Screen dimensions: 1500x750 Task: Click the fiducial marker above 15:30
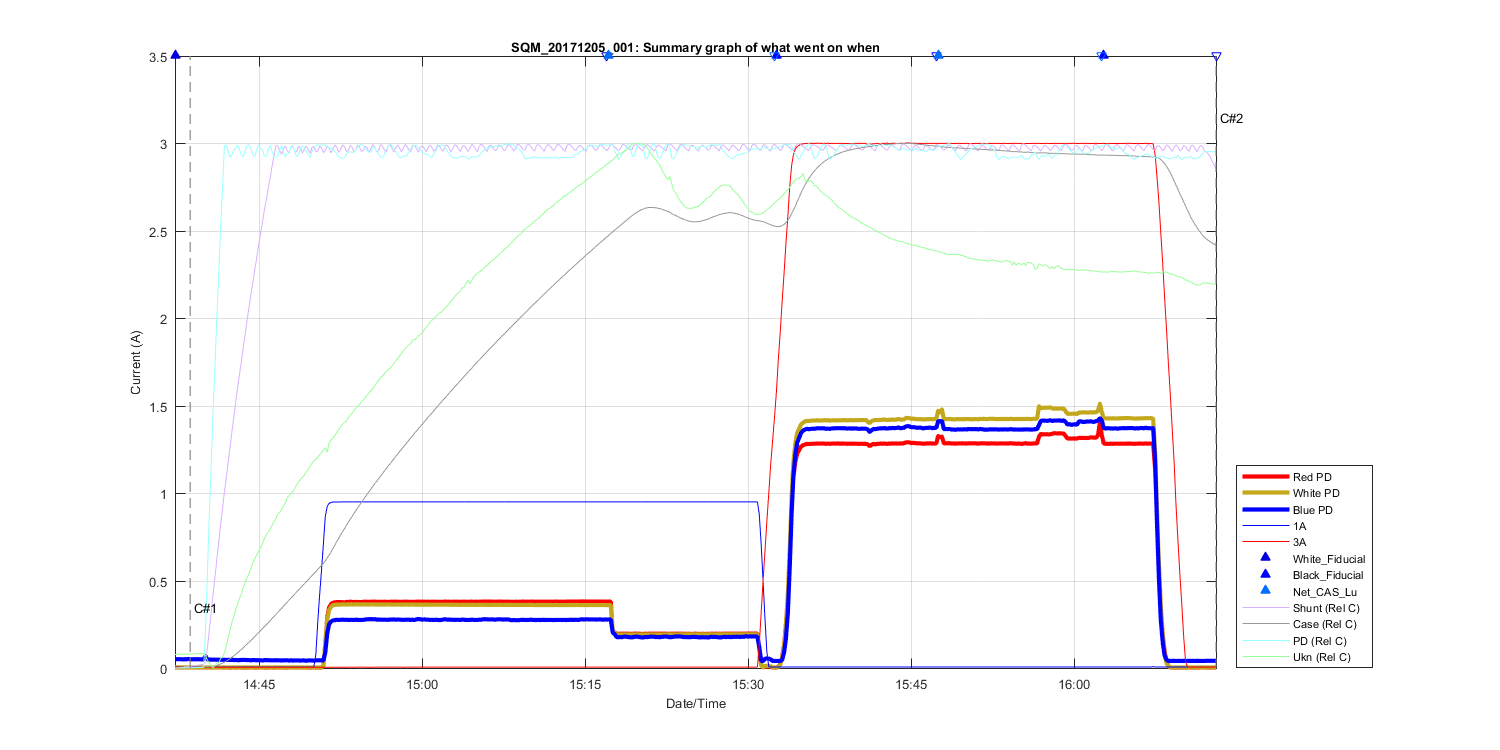(x=776, y=55)
